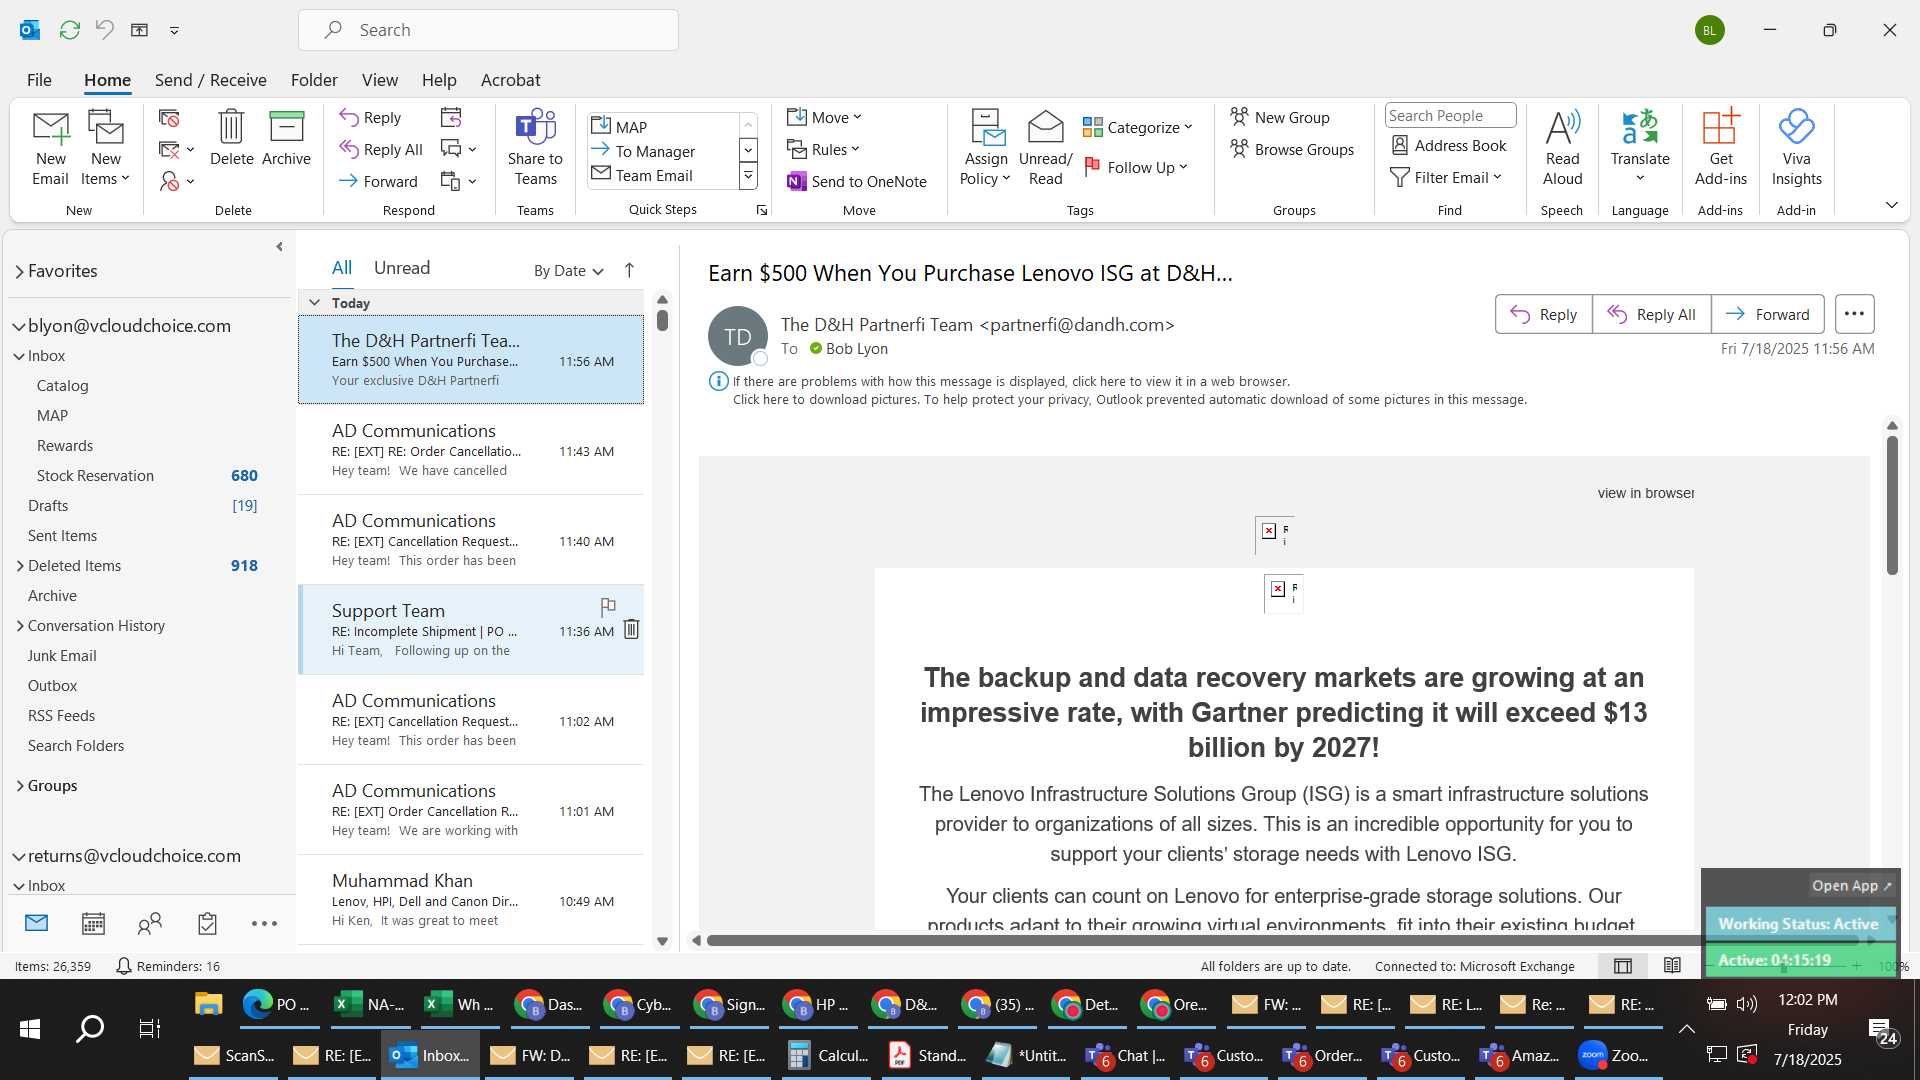The image size is (1920, 1080).
Task: Open Muhammad Khan email in list
Action: (x=470, y=900)
